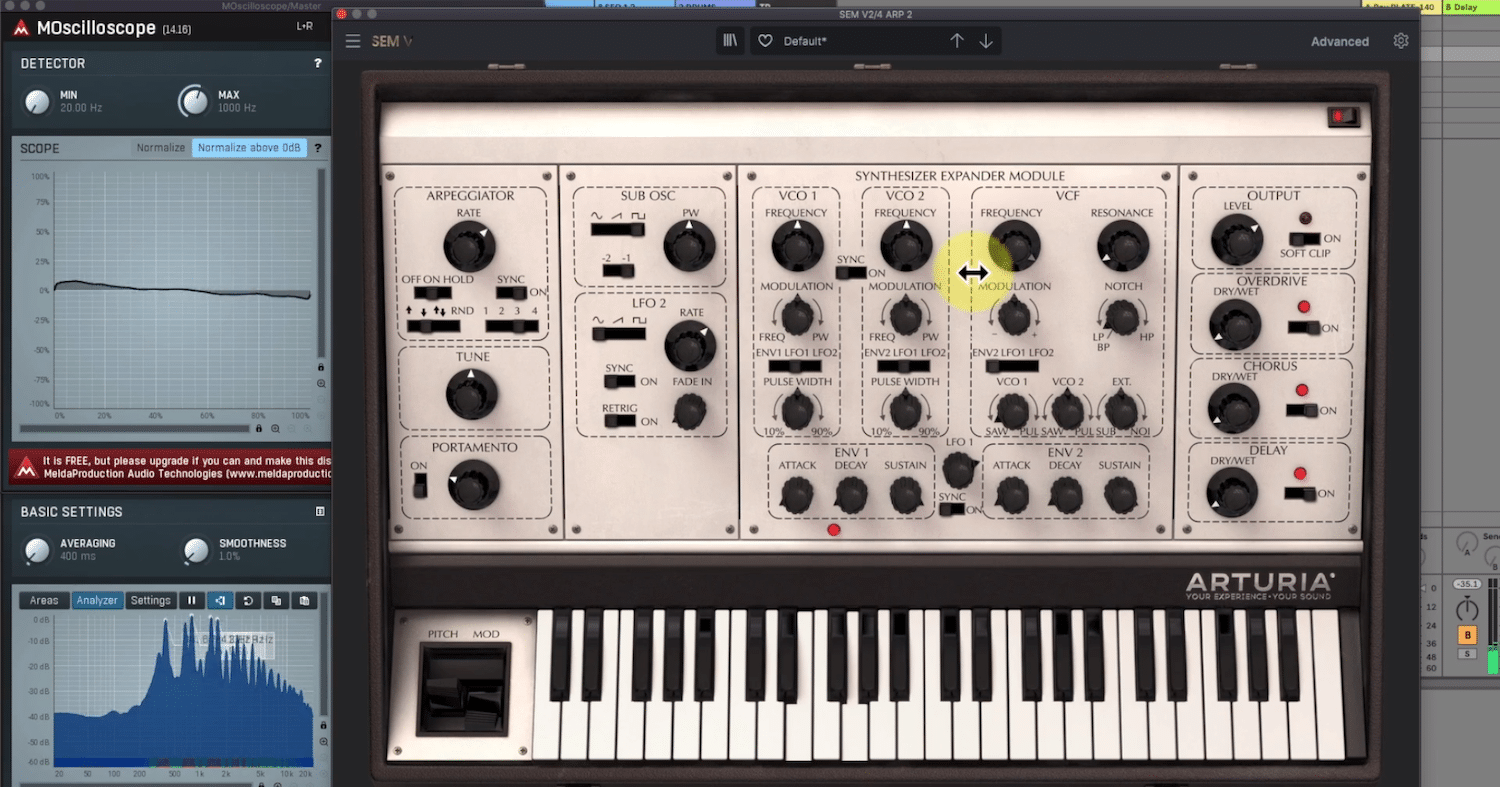Click the analyzer paste icon

[x=304, y=601]
